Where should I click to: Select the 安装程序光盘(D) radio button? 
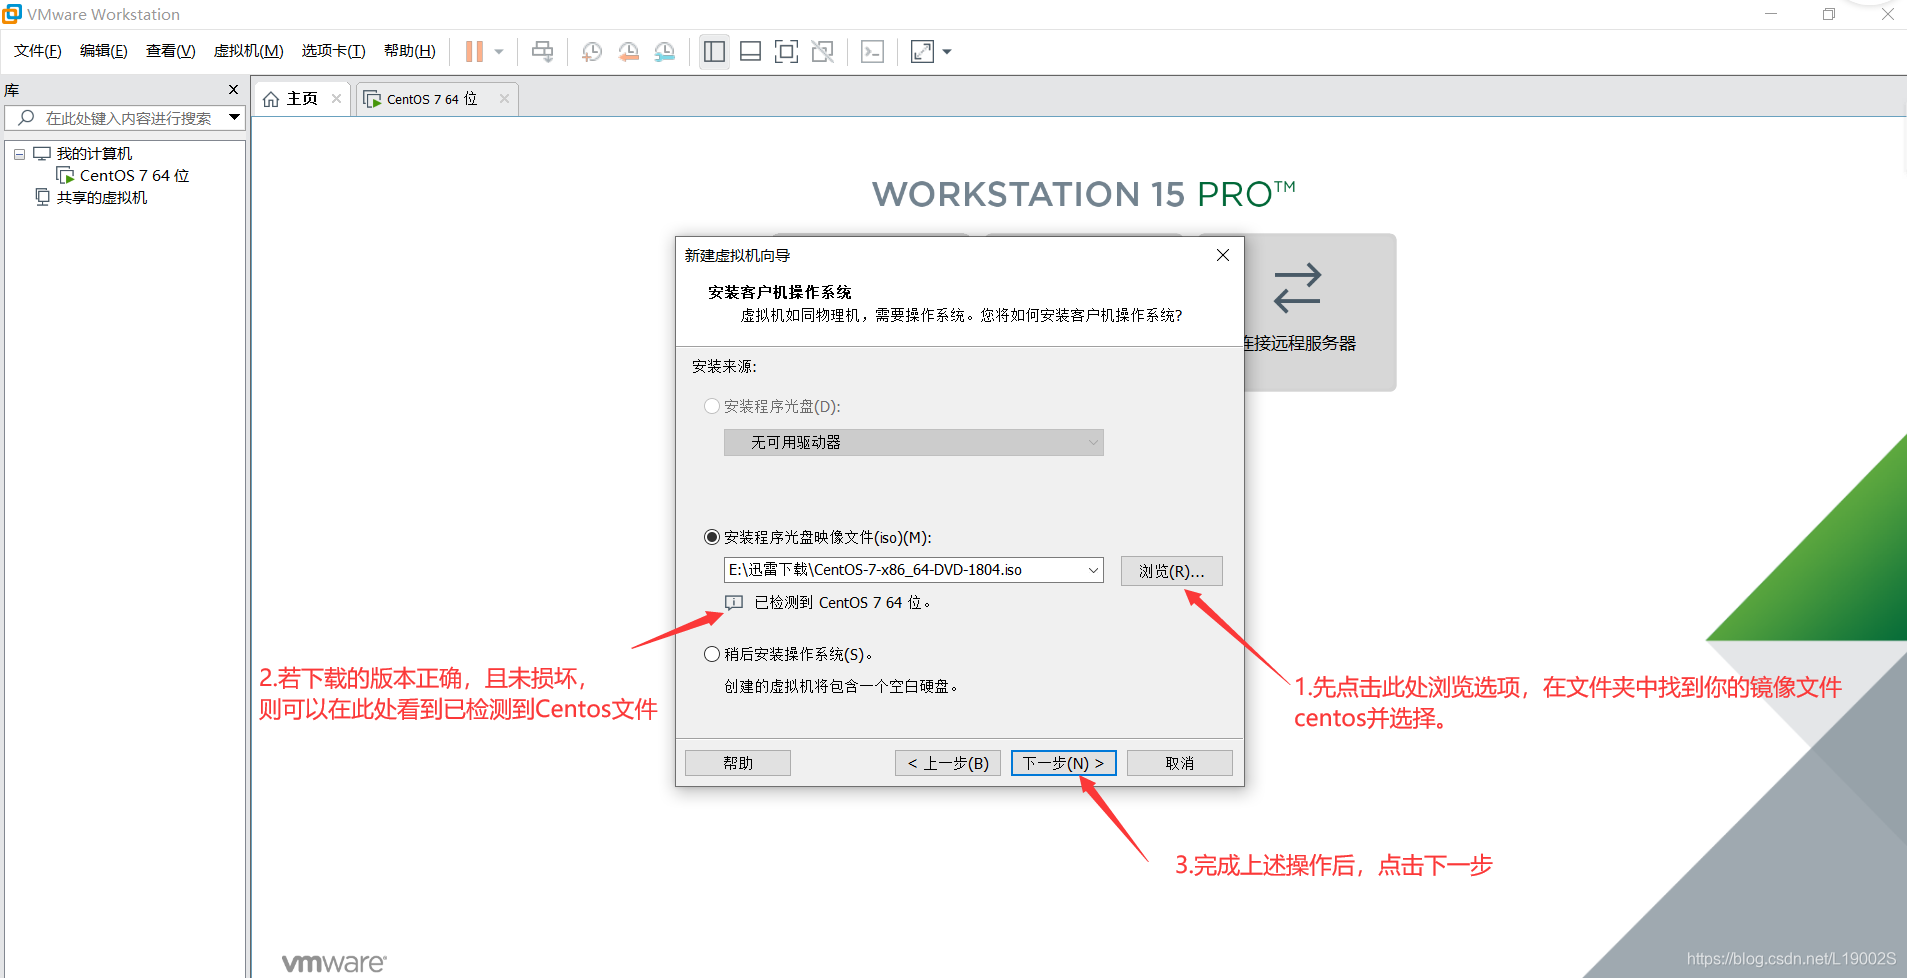coord(712,406)
